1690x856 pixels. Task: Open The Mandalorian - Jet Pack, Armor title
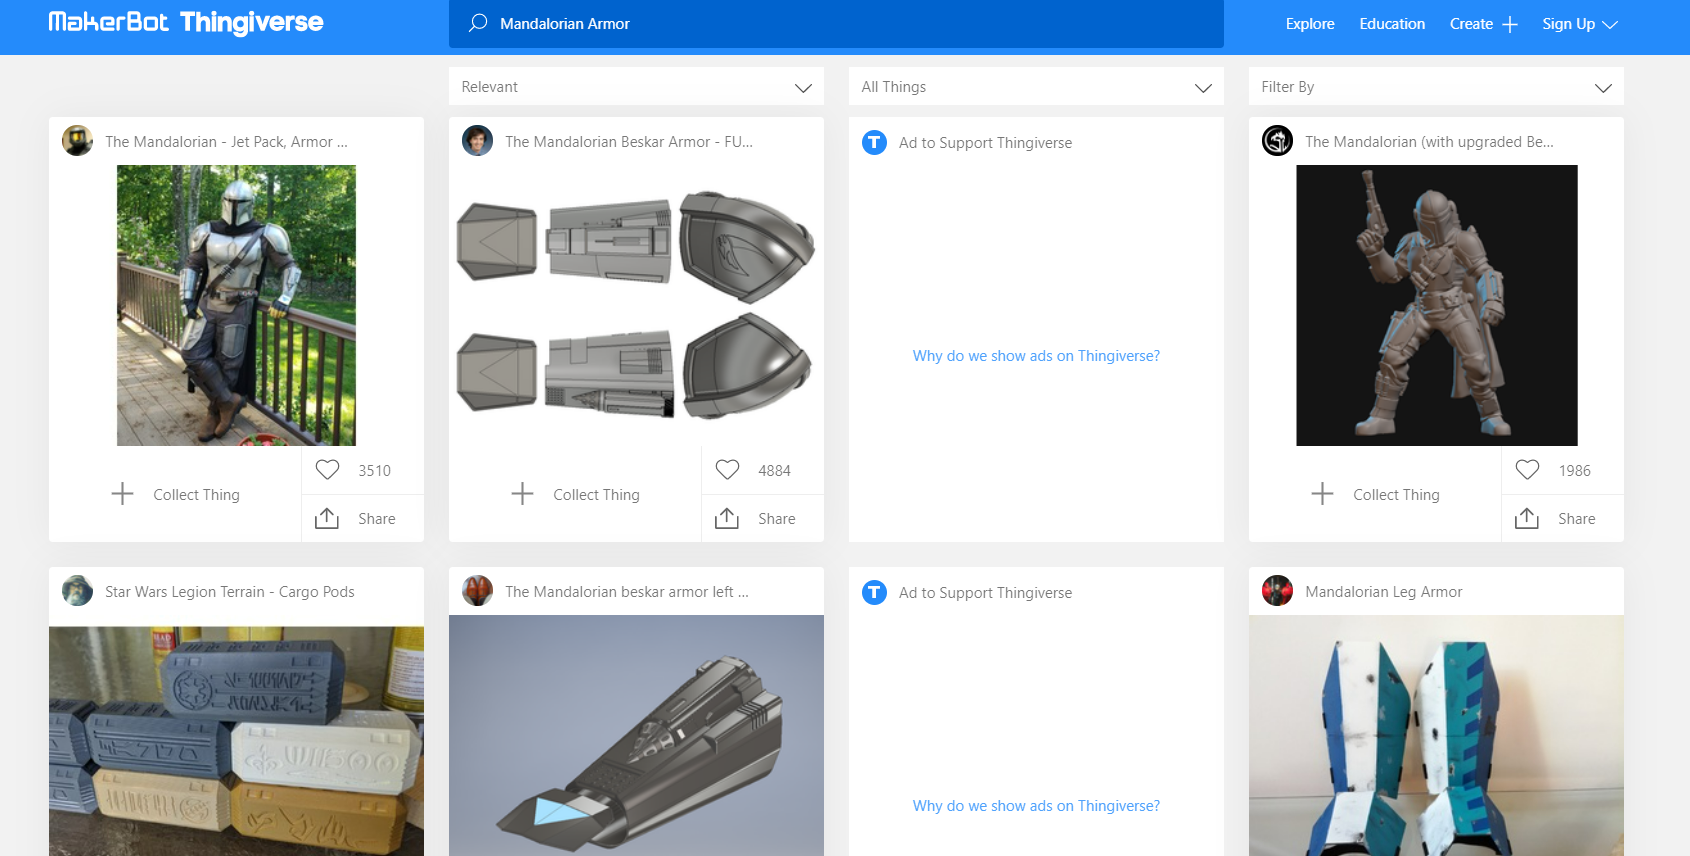[x=226, y=142]
